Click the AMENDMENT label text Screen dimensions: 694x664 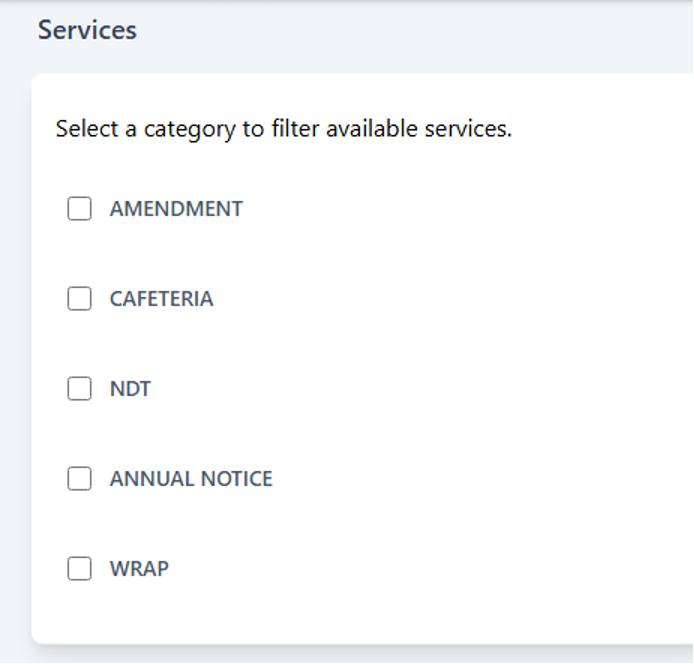176,209
